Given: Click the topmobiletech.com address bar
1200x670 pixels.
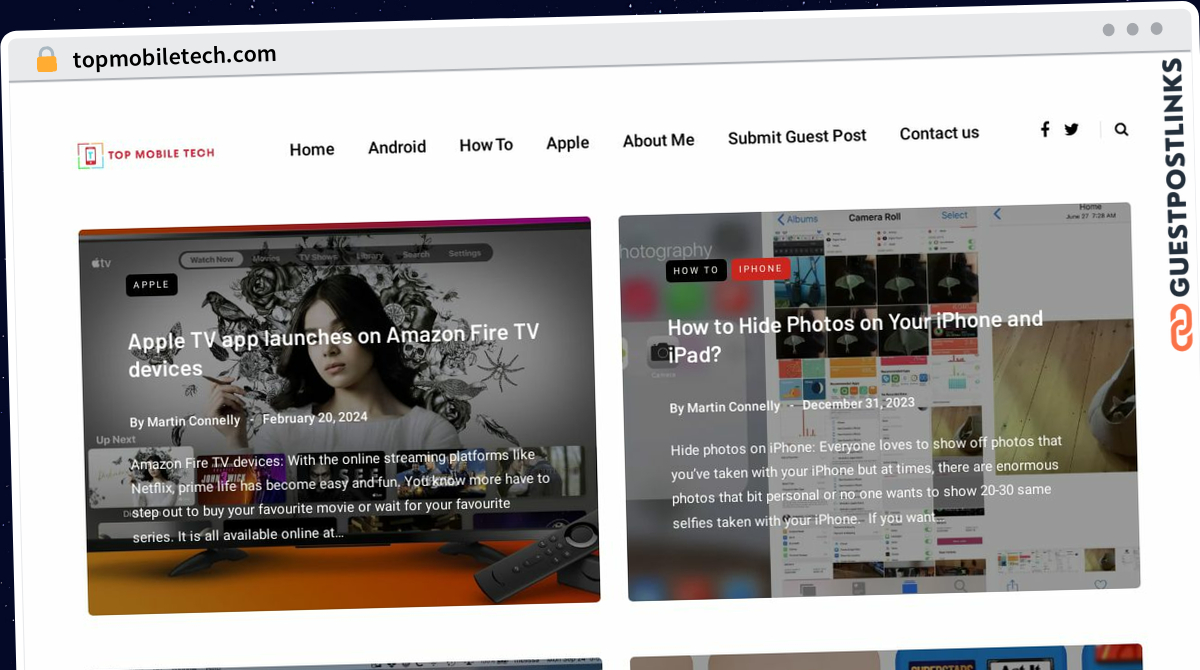Looking at the screenshot, I should click(x=174, y=58).
